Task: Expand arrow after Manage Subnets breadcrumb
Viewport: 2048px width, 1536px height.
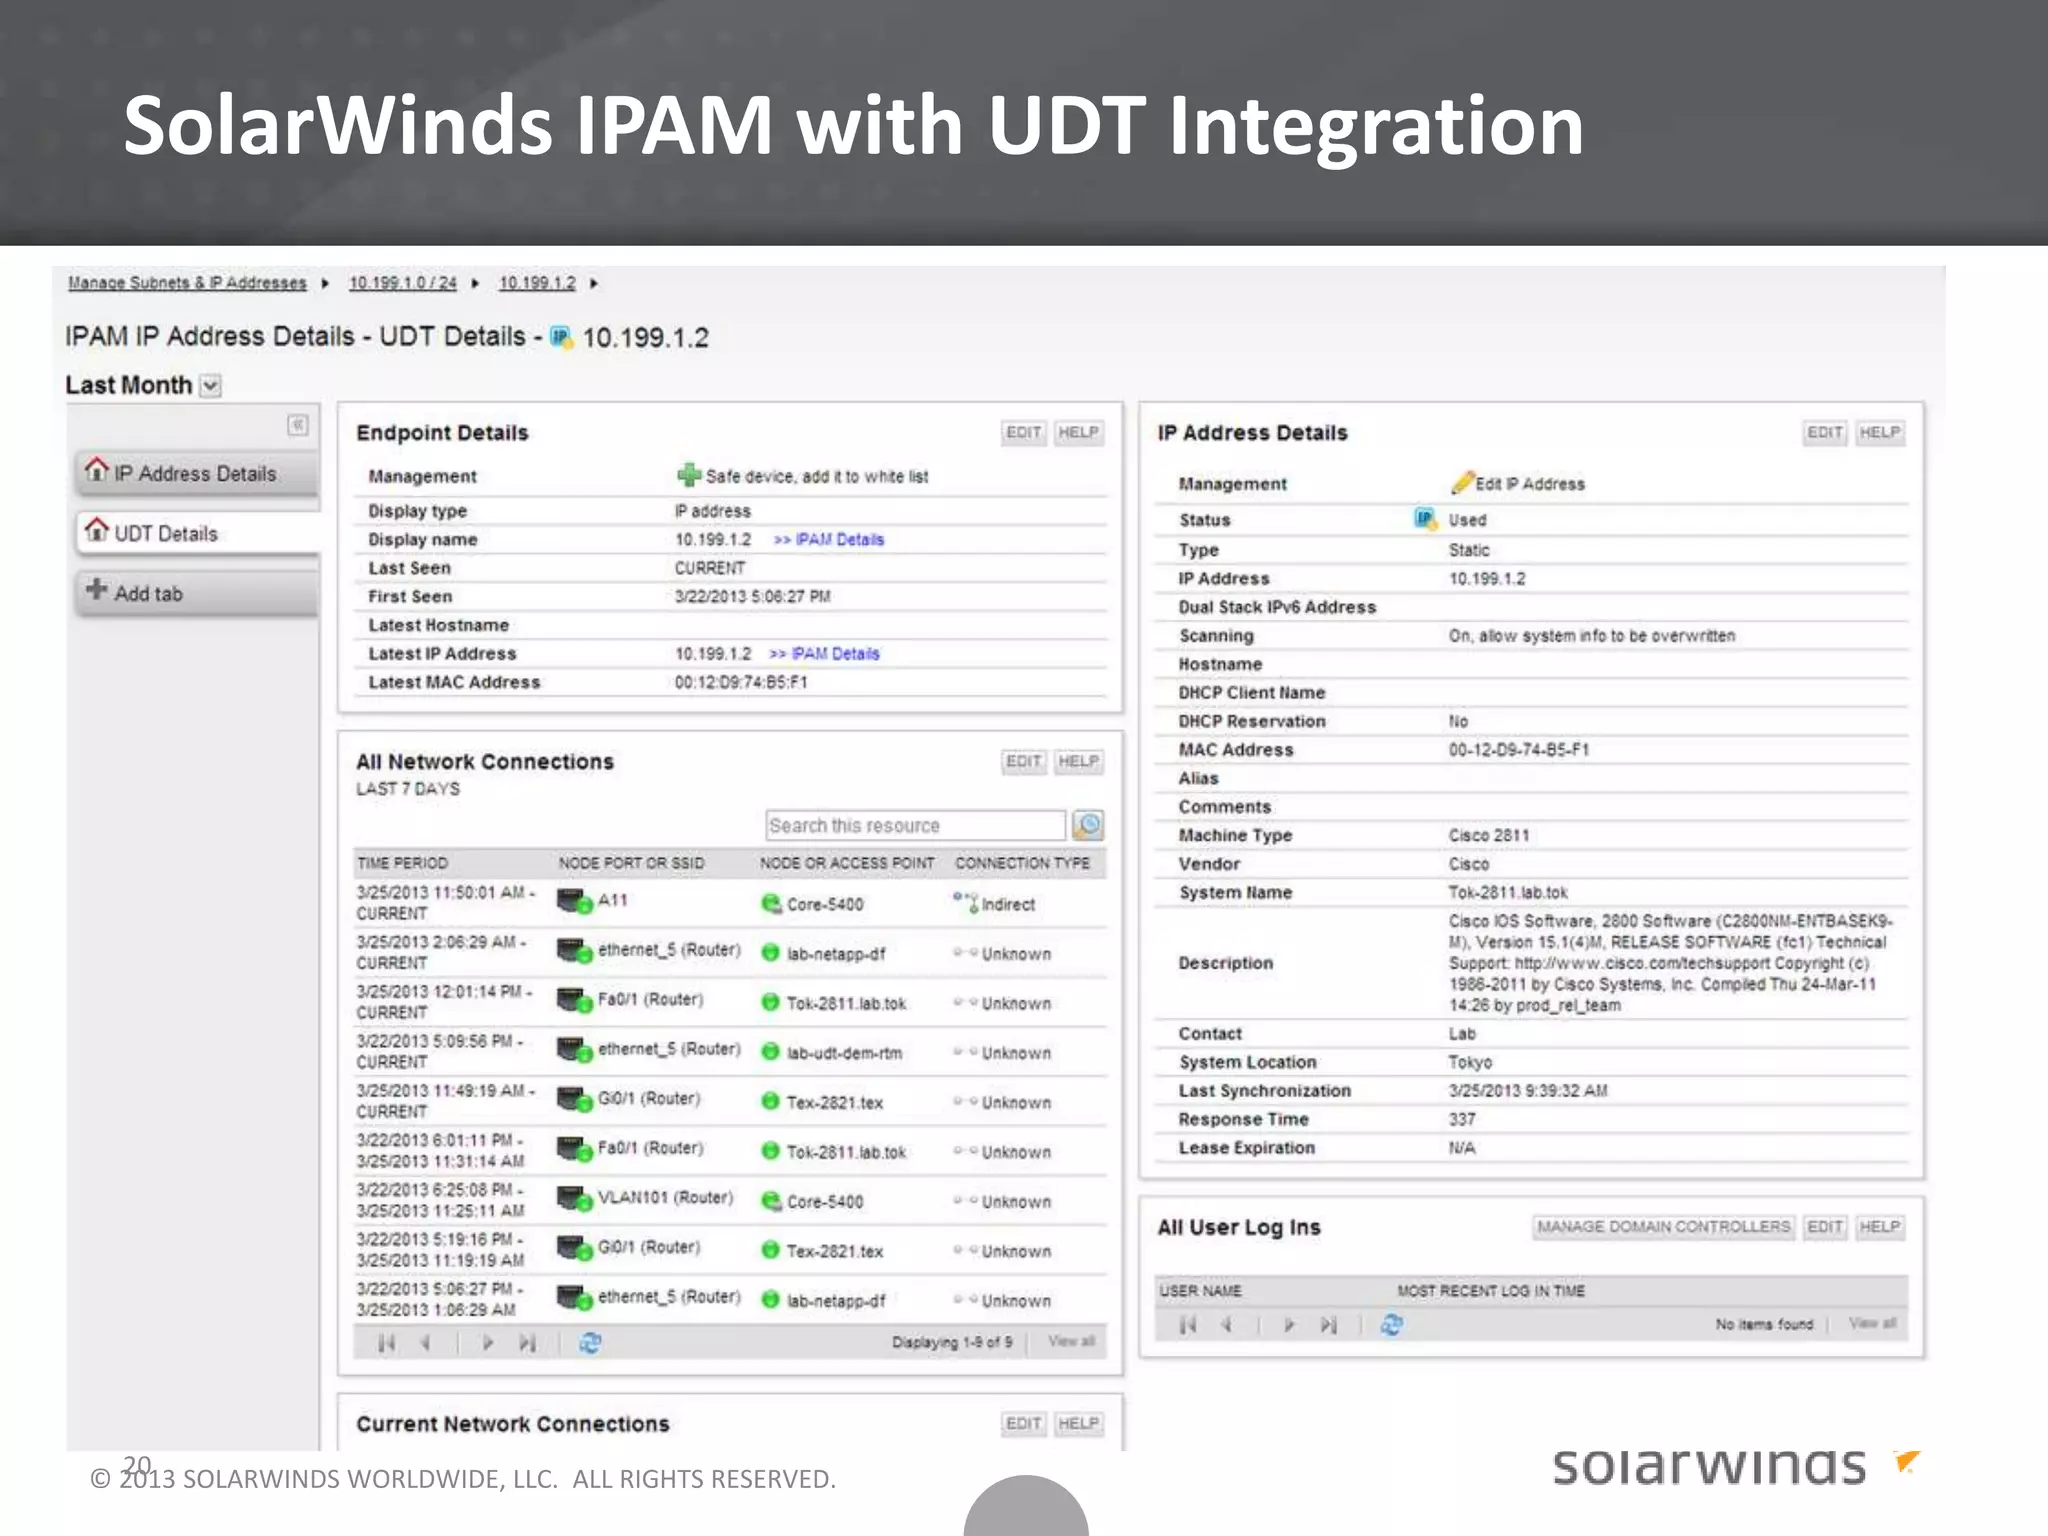Action: [325, 284]
